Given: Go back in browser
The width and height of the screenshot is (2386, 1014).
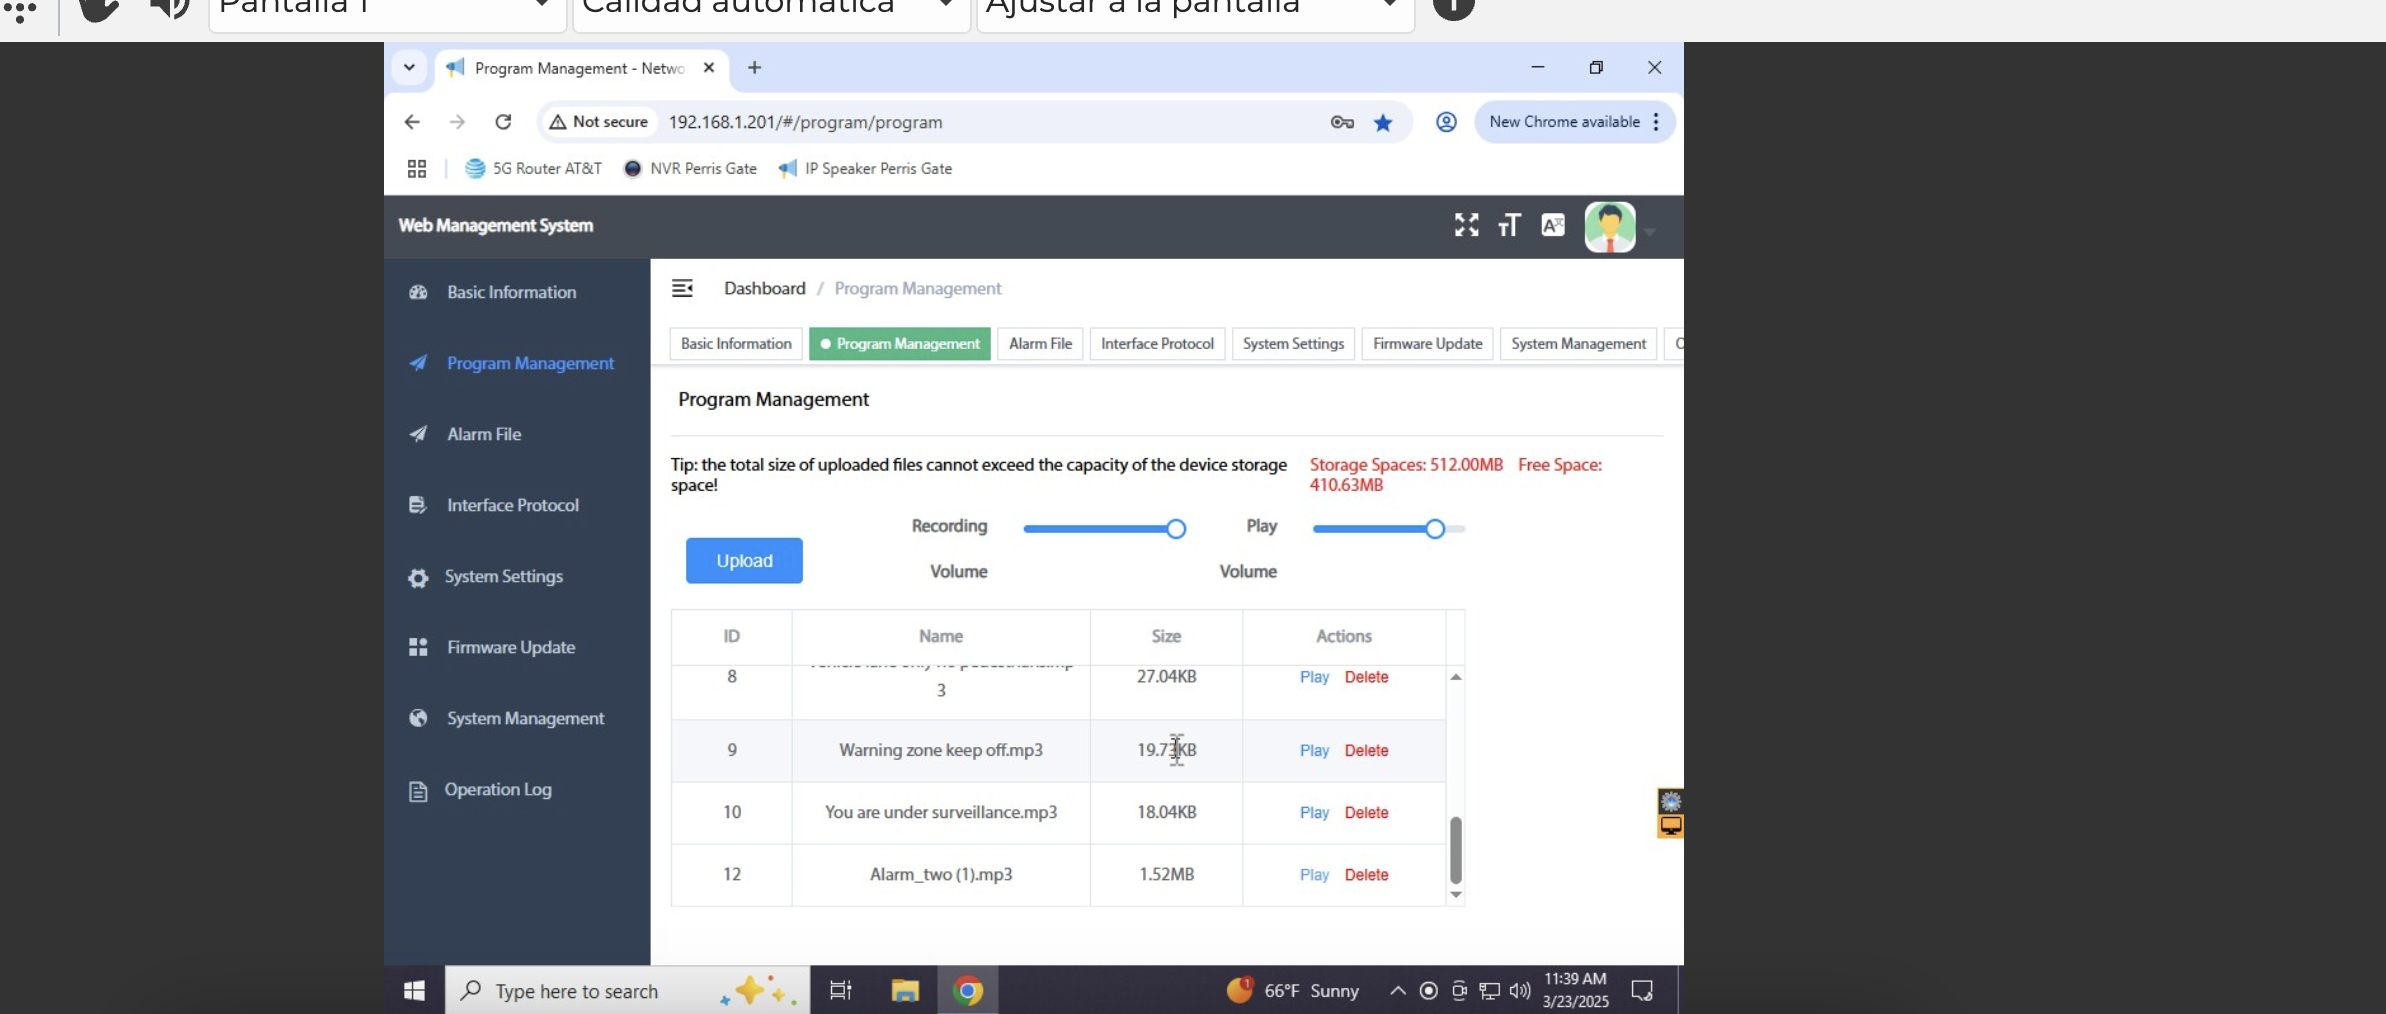Looking at the screenshot, I should coord(412,122).
